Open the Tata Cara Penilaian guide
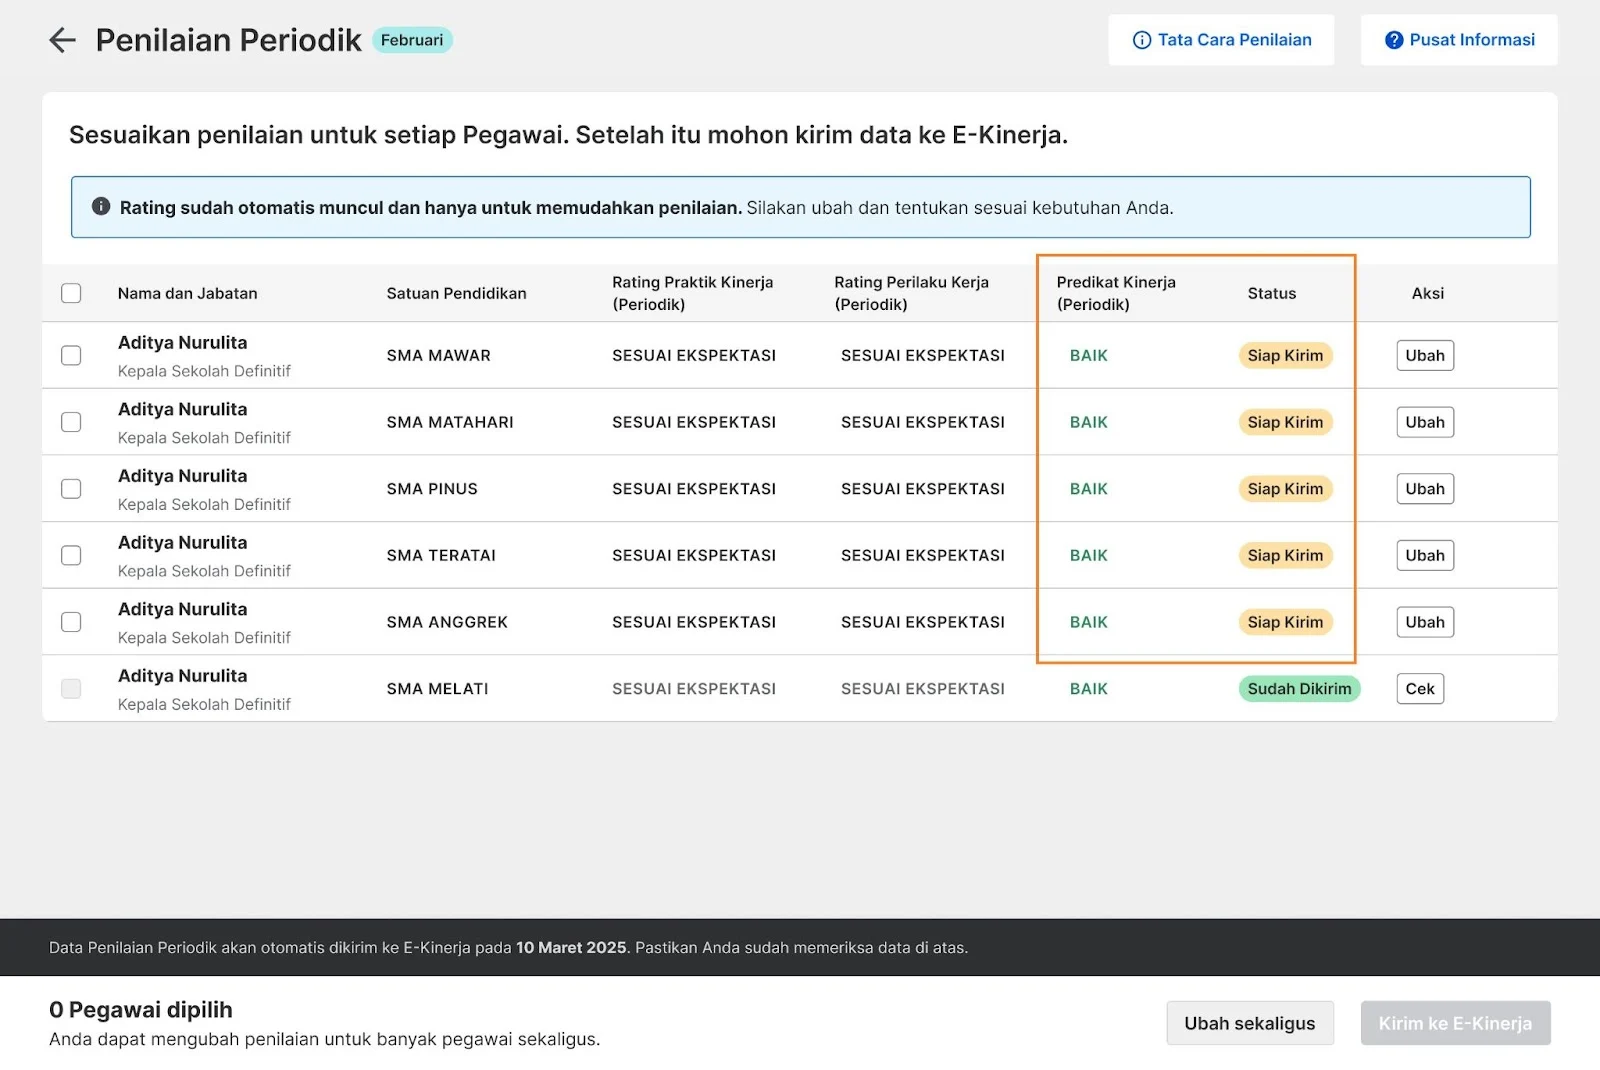This screenshot has width=1600, height=1070. [1221, 40]
